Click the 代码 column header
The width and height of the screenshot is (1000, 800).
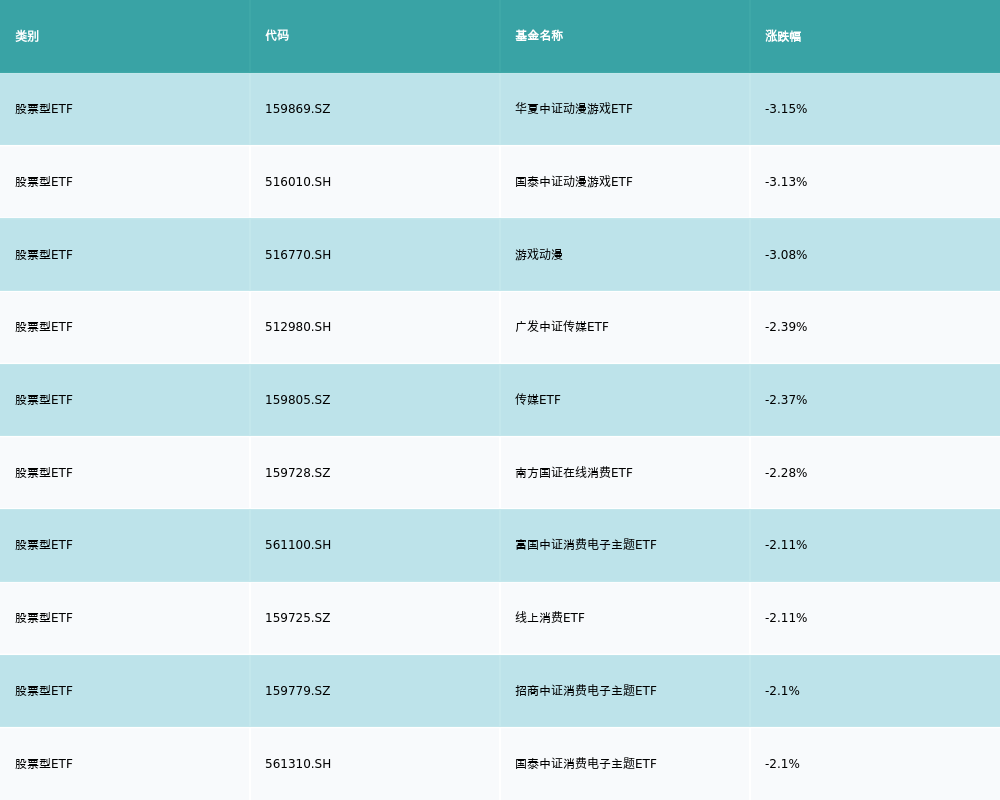pos(277,36)
